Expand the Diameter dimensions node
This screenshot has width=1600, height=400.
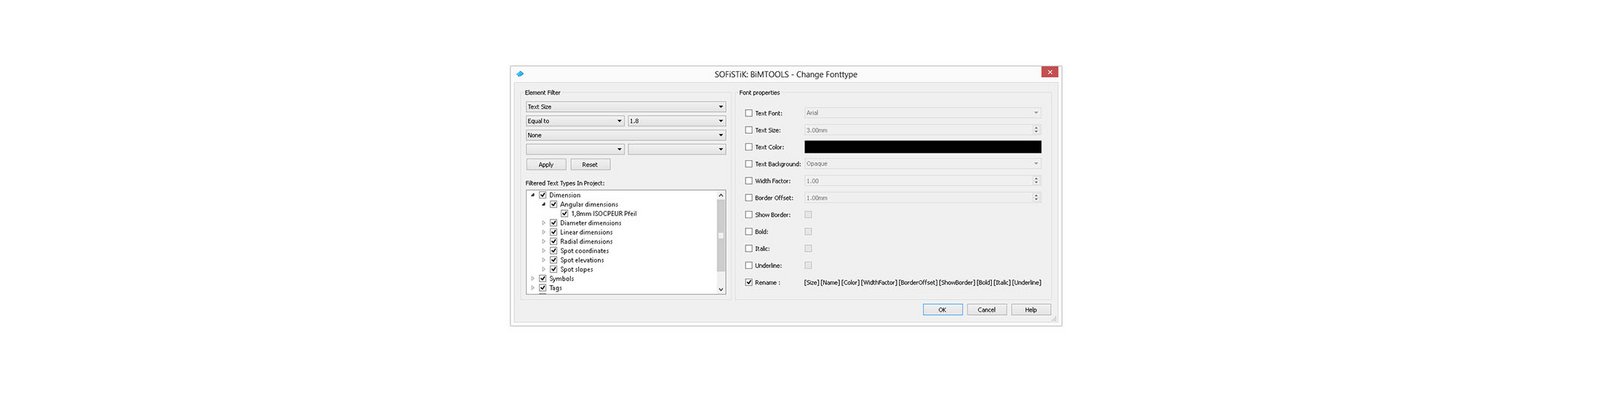pos(544,223)
